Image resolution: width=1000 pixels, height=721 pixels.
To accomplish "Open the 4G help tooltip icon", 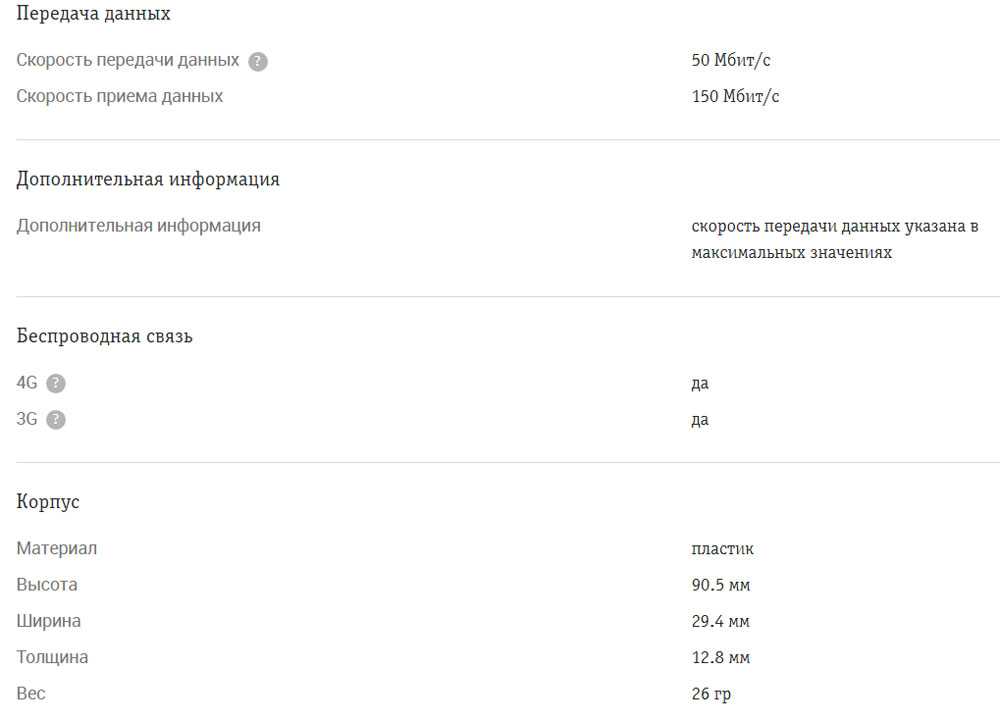I will (x=56, y=383).
